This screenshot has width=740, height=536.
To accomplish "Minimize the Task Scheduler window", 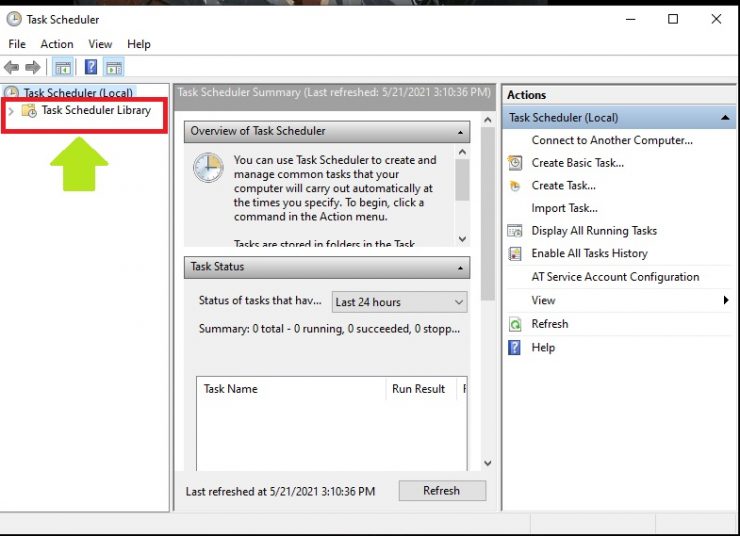I will click(x=631, y=19).
